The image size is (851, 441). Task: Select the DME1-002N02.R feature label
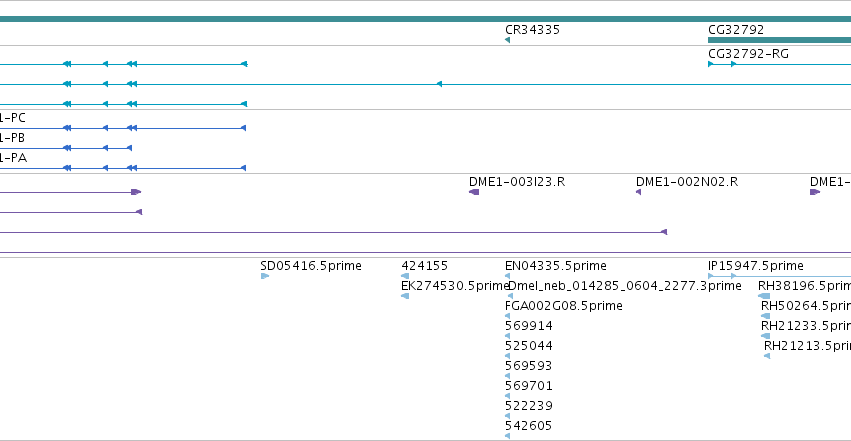click(687, 182)
